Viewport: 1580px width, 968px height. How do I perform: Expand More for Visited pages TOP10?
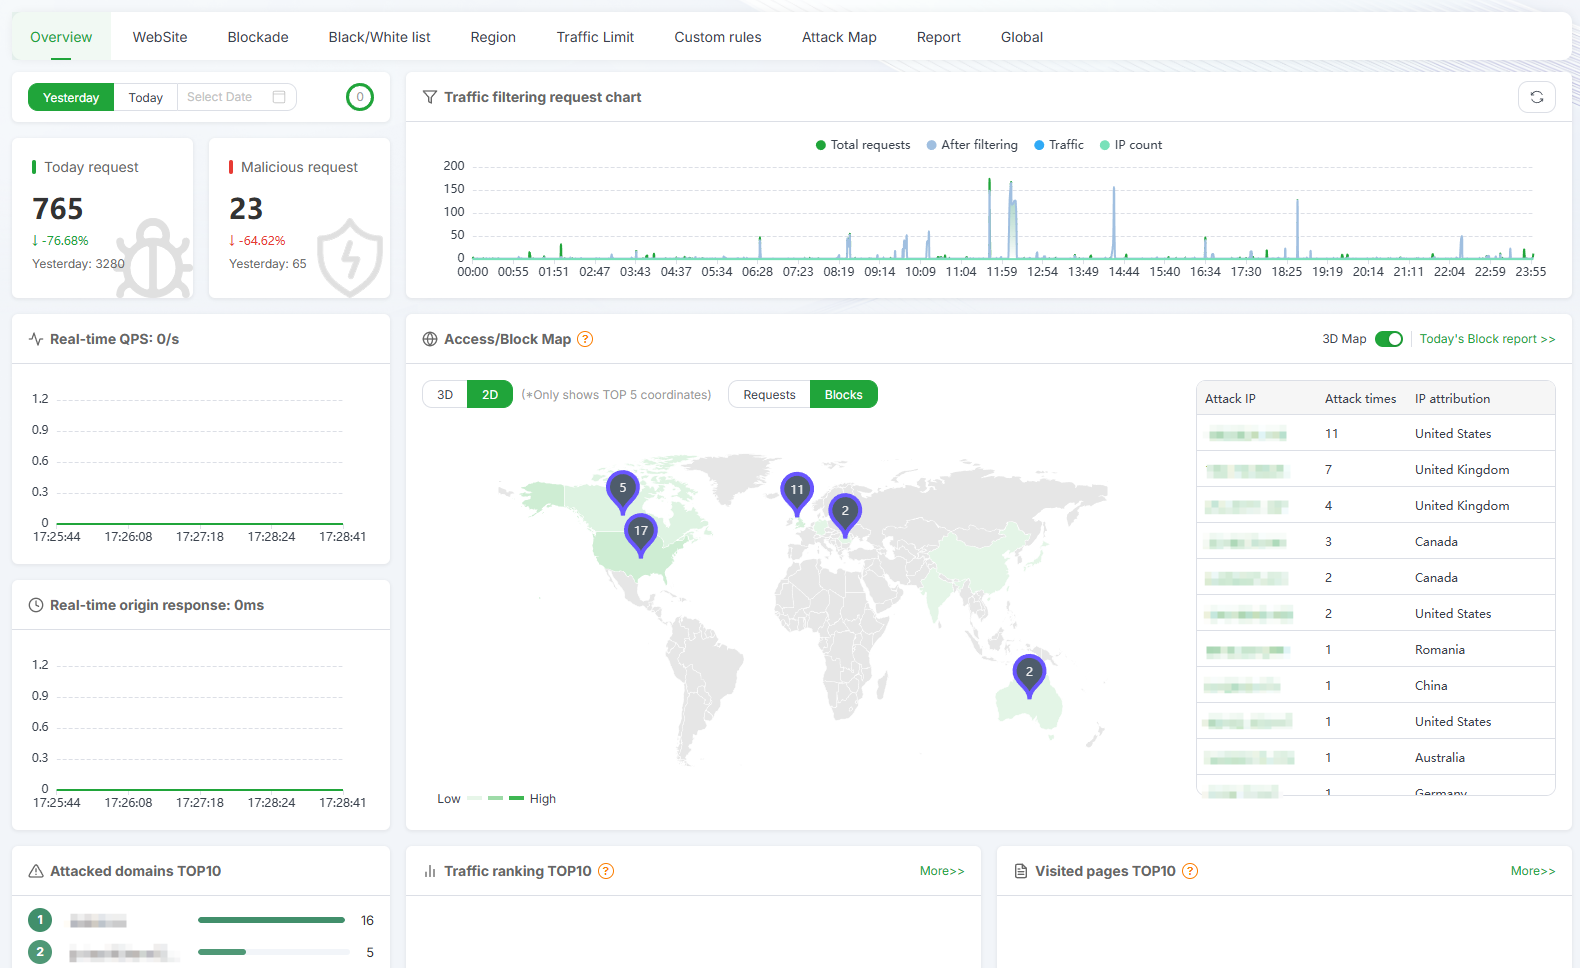coord(1532,871)
